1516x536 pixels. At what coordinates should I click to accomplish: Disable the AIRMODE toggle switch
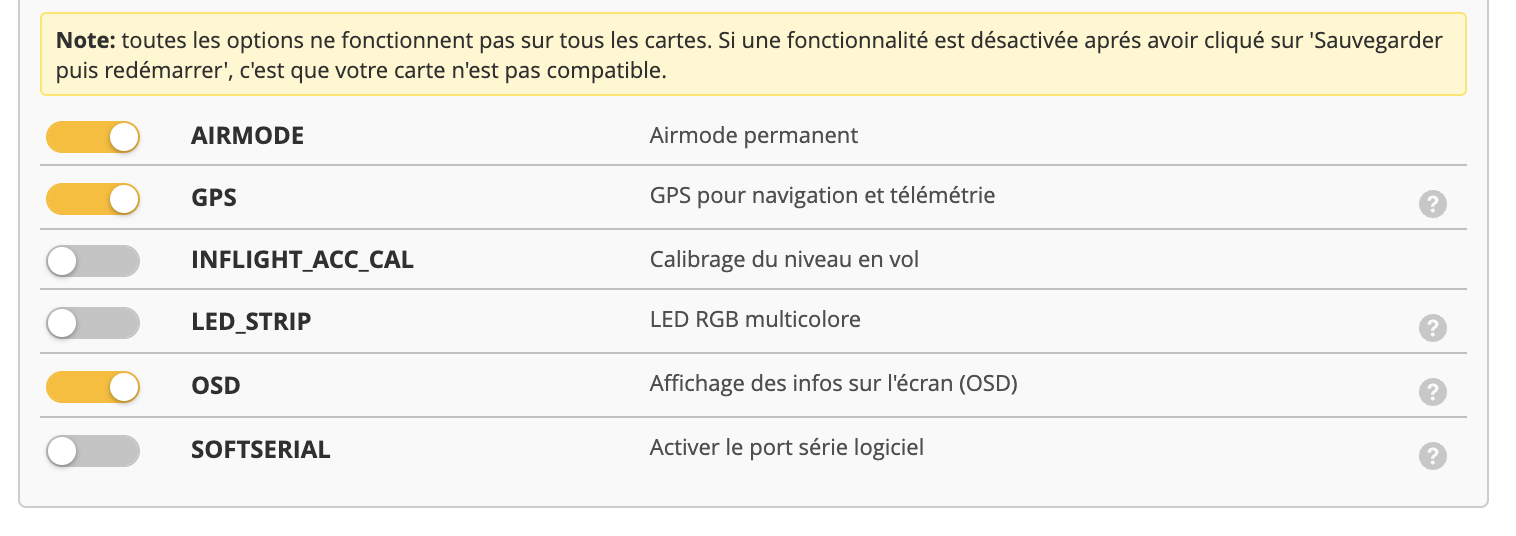(x=93, y=137)
